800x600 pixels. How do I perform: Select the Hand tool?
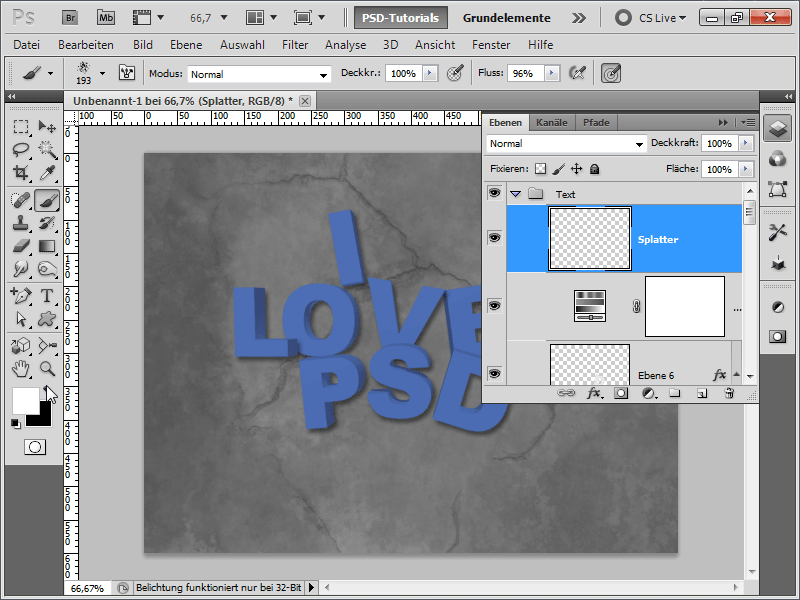pos(21,368)
